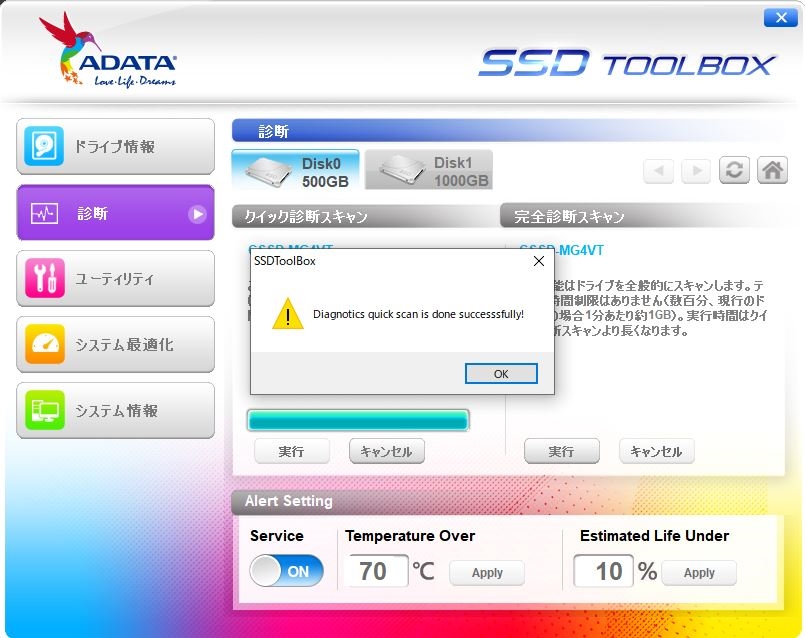Open the ドライブ情報 drive info section
805x638 pixels.
click(116, 146)
